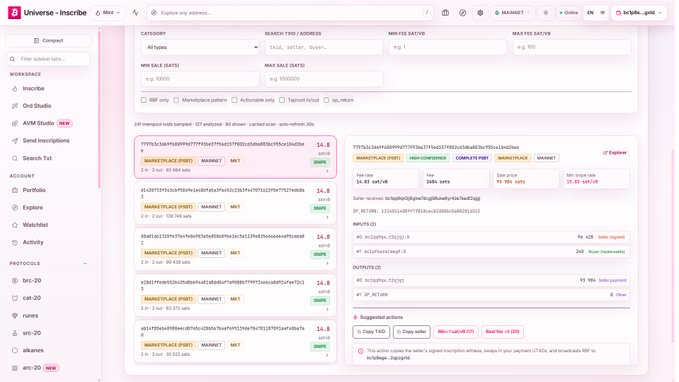Image resolution: width=679 pixels, height=382 pixels.
Task: Enable the Taproot in/out checkbox
Action: [x=282, y=100]
